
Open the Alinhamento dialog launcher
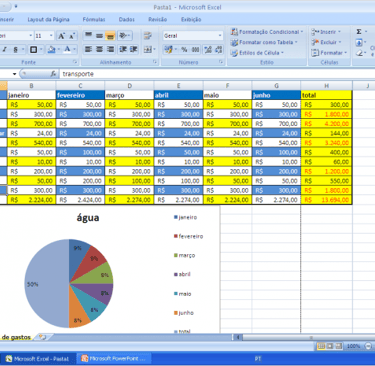coord(155,62)
